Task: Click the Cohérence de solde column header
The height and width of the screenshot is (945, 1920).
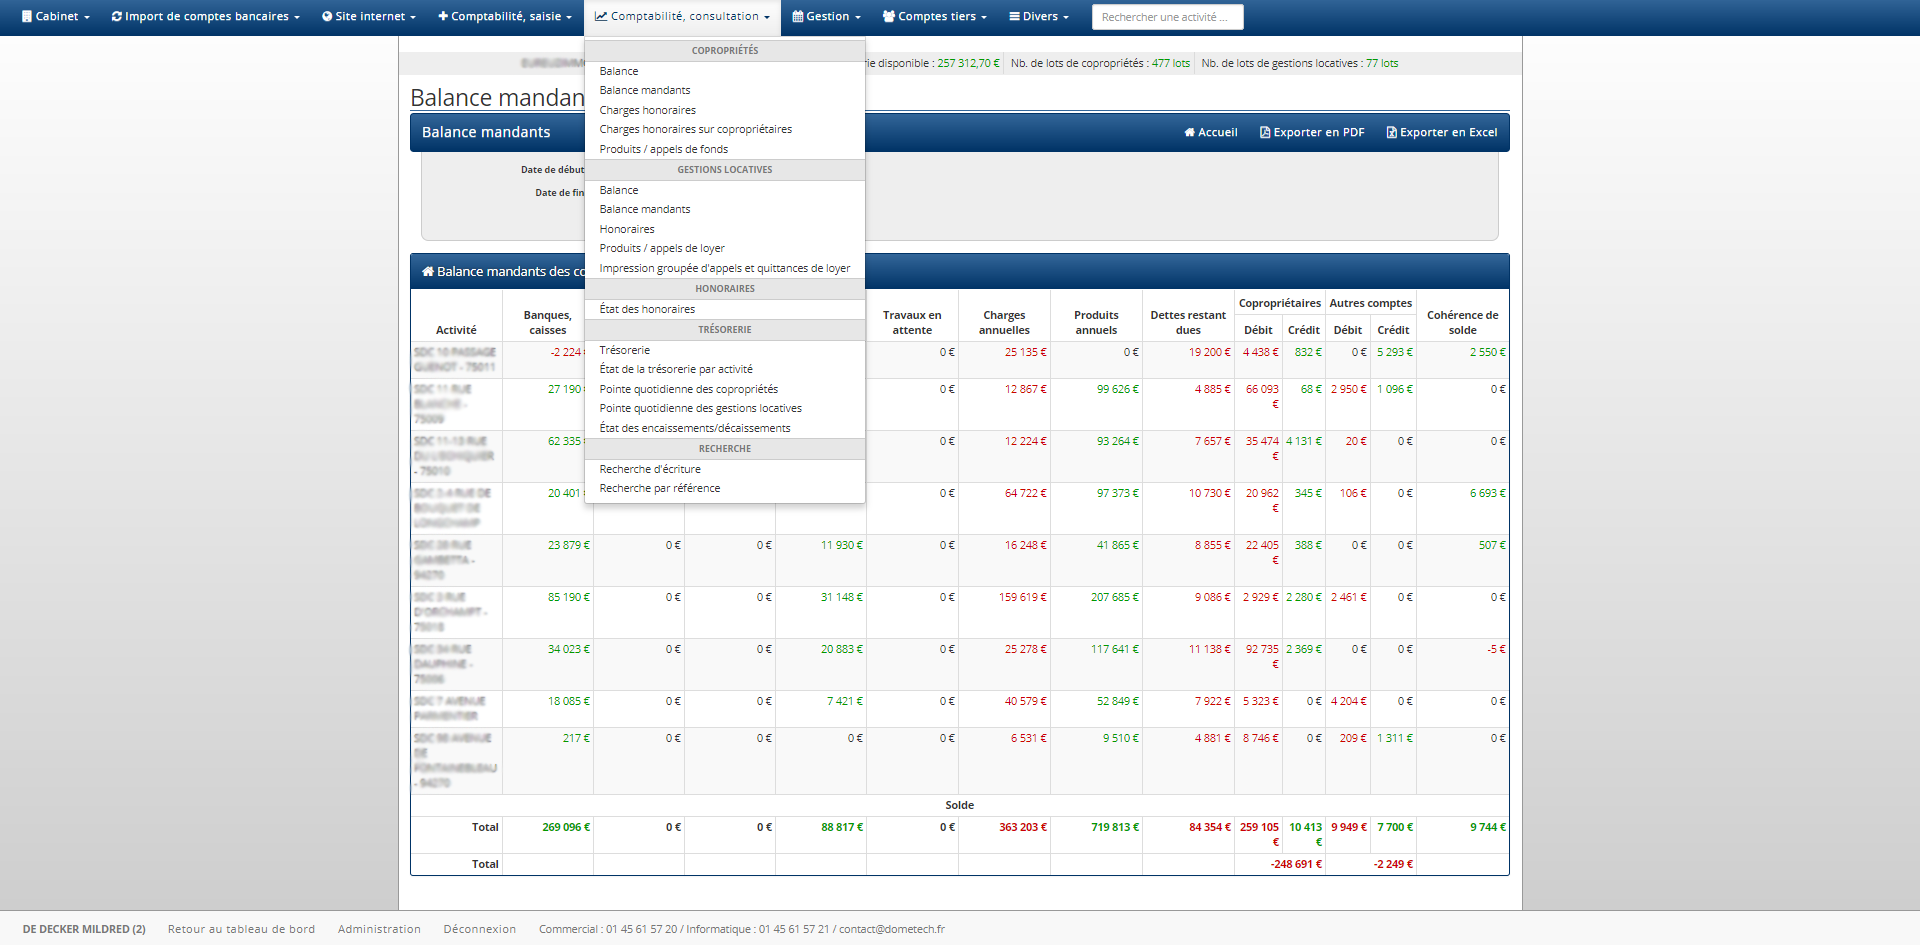Action: click(1463, 322)
